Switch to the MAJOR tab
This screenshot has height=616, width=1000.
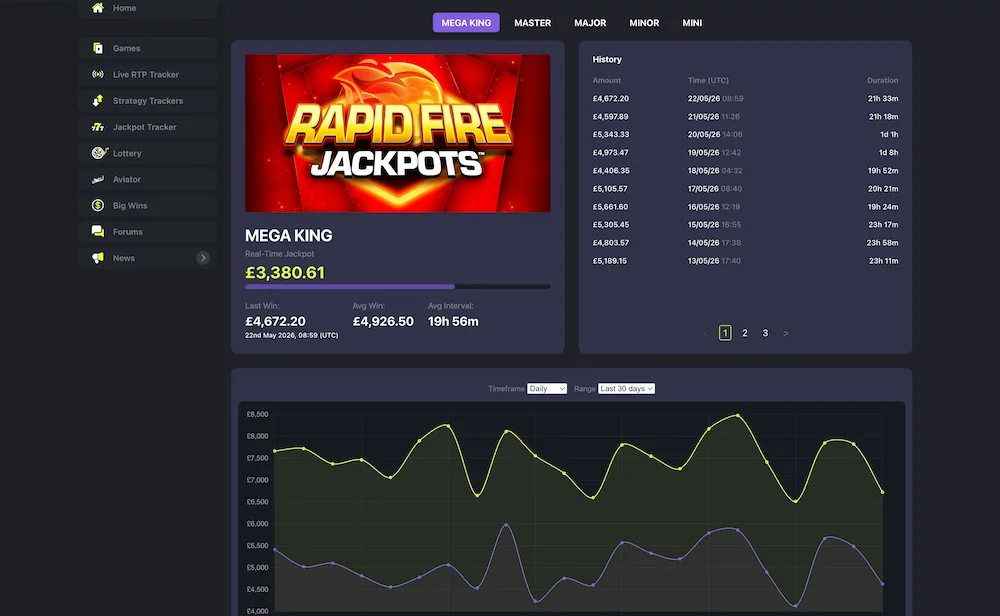point(590,22)
